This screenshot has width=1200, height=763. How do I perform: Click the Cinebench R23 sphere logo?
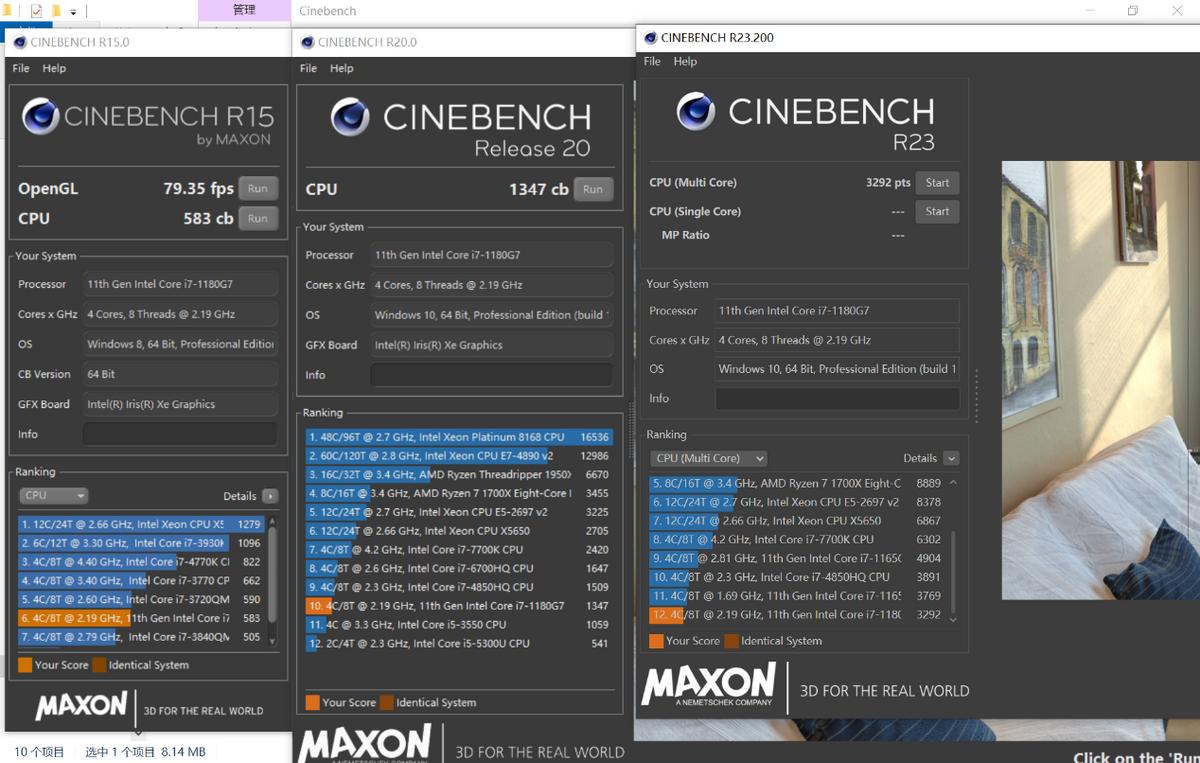click(695, 111)
